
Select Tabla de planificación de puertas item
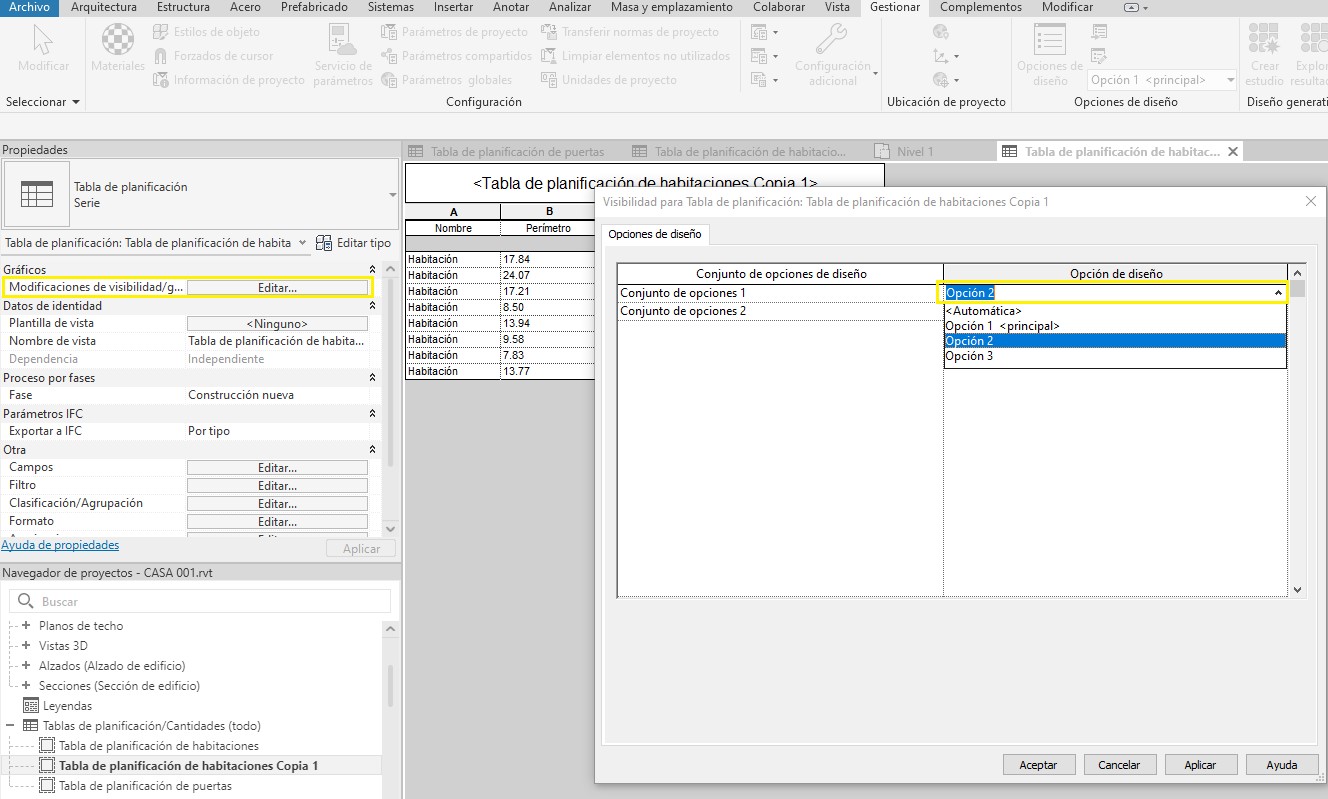(x=145, y=786)
